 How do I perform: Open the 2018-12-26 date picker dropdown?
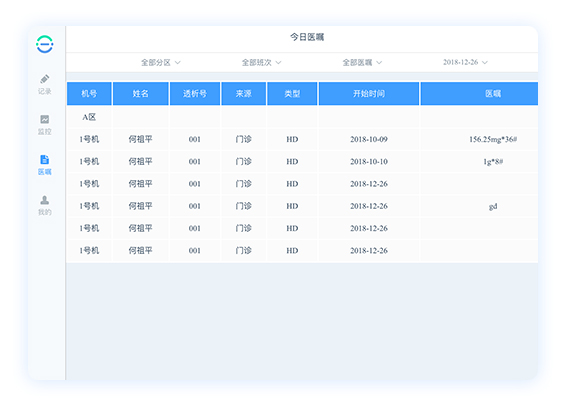coord(465,62)
